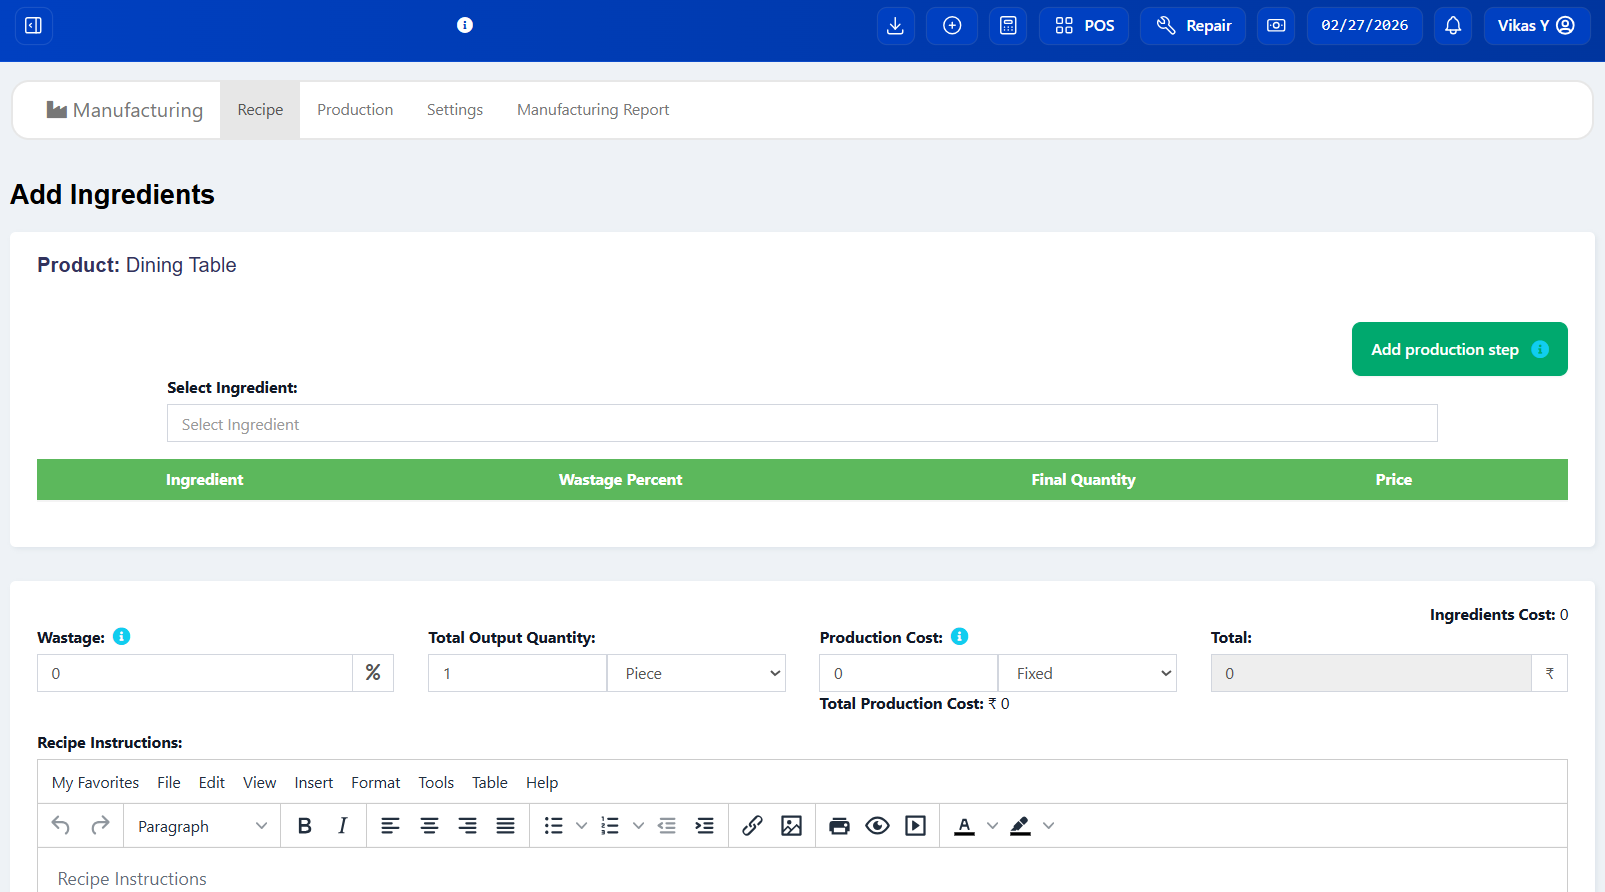Open the Edit menu in the editor
This screenshot has width=1605, height=892.
(212, 782)
